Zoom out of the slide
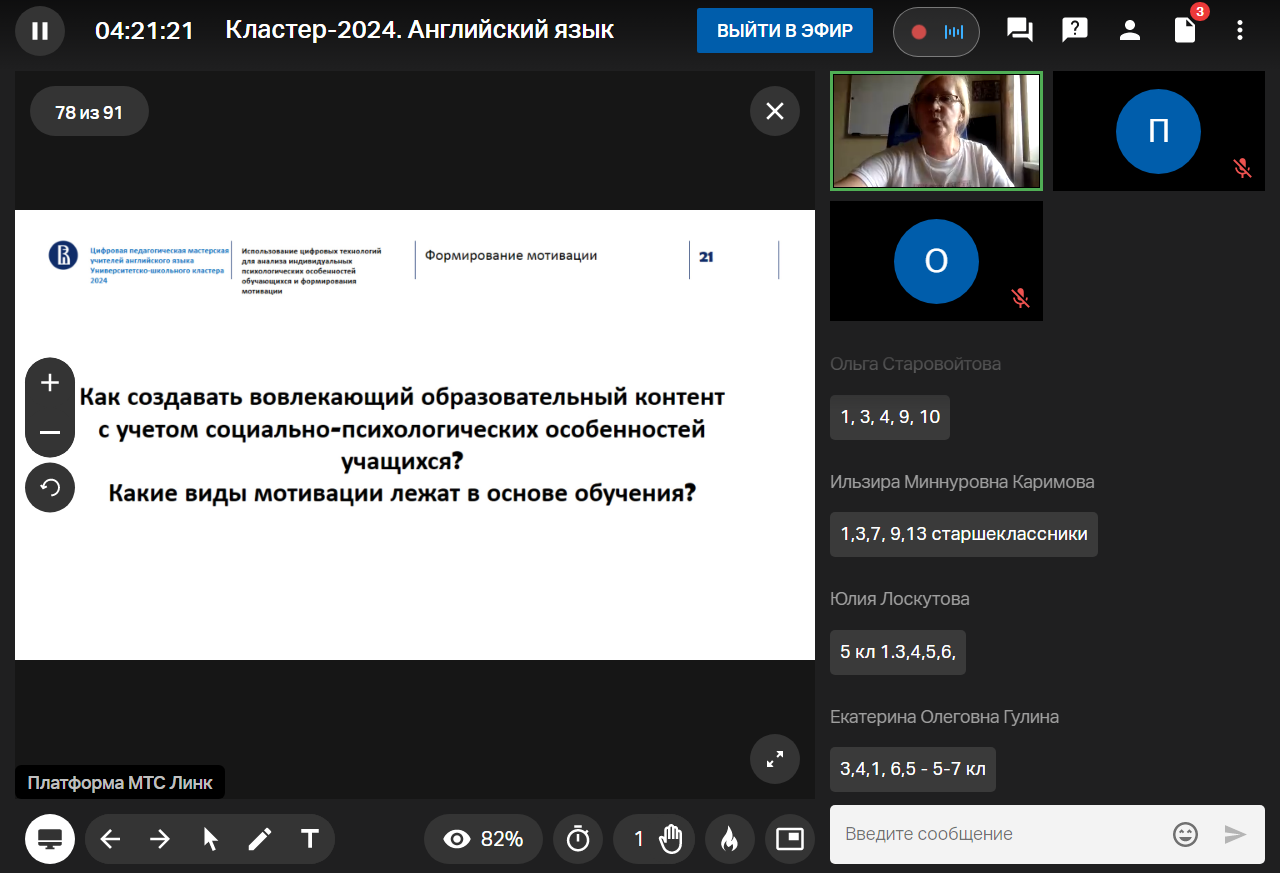The image size is (1280, 873). [50, 433]
